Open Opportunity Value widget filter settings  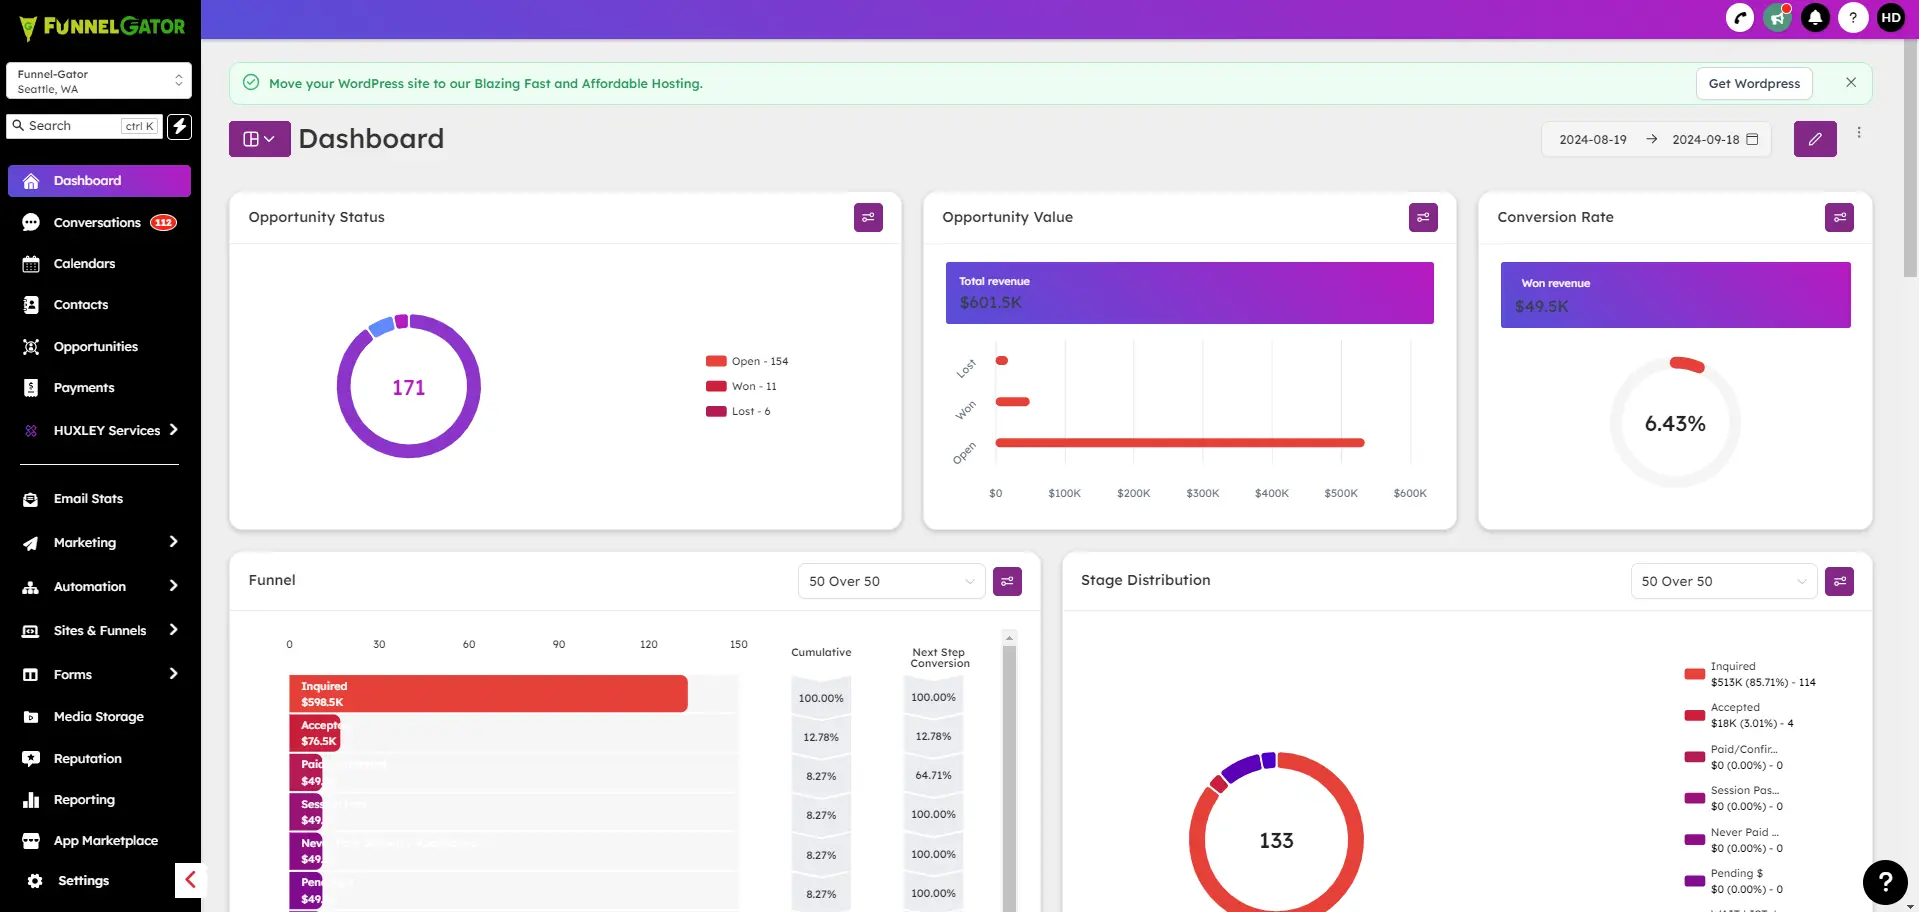1423,217
